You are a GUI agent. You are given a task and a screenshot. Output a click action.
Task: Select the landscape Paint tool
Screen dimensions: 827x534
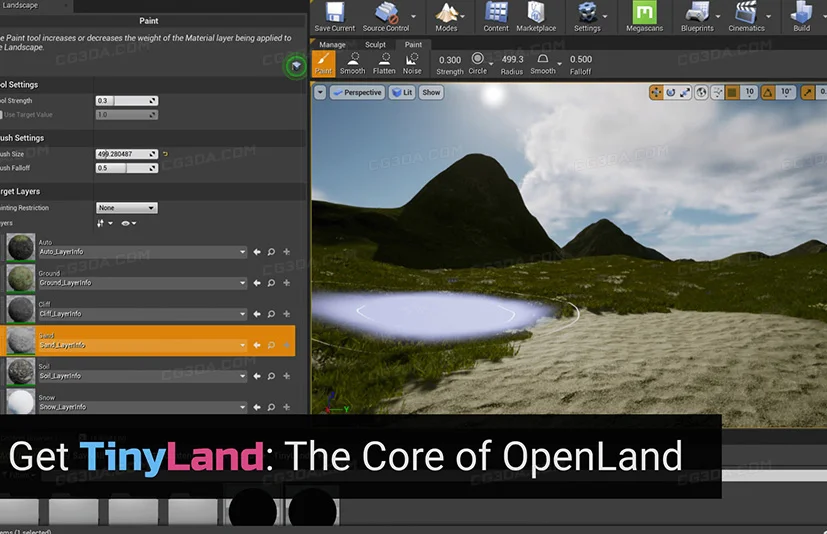[x=323, y=64]
